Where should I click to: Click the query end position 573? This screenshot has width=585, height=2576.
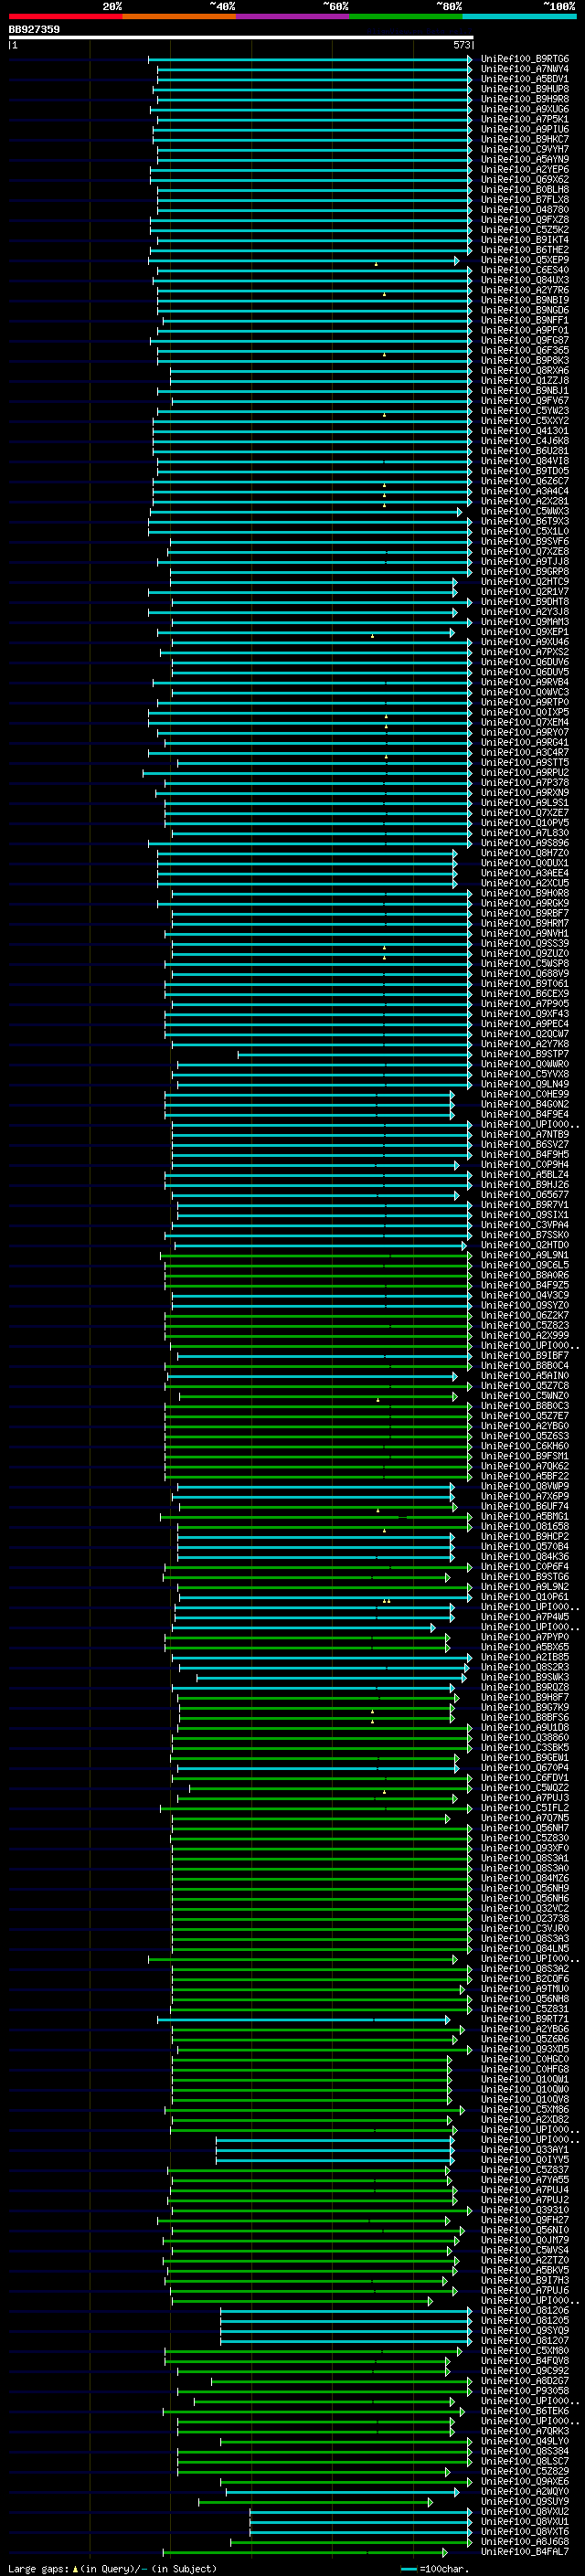coord(462,45)
